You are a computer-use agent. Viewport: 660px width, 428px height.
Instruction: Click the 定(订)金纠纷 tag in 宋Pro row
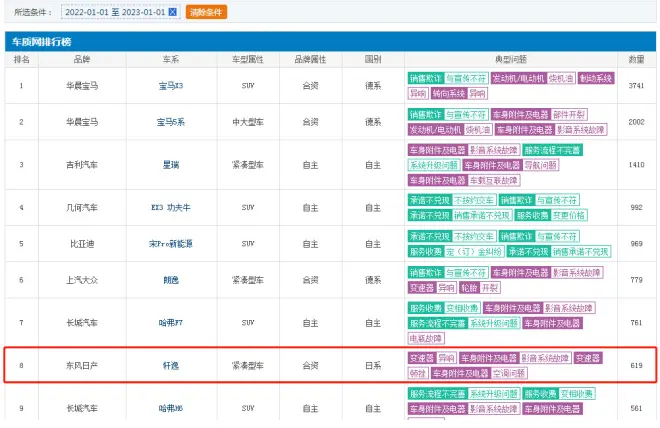pyautogui.click(x=474, y=252)
